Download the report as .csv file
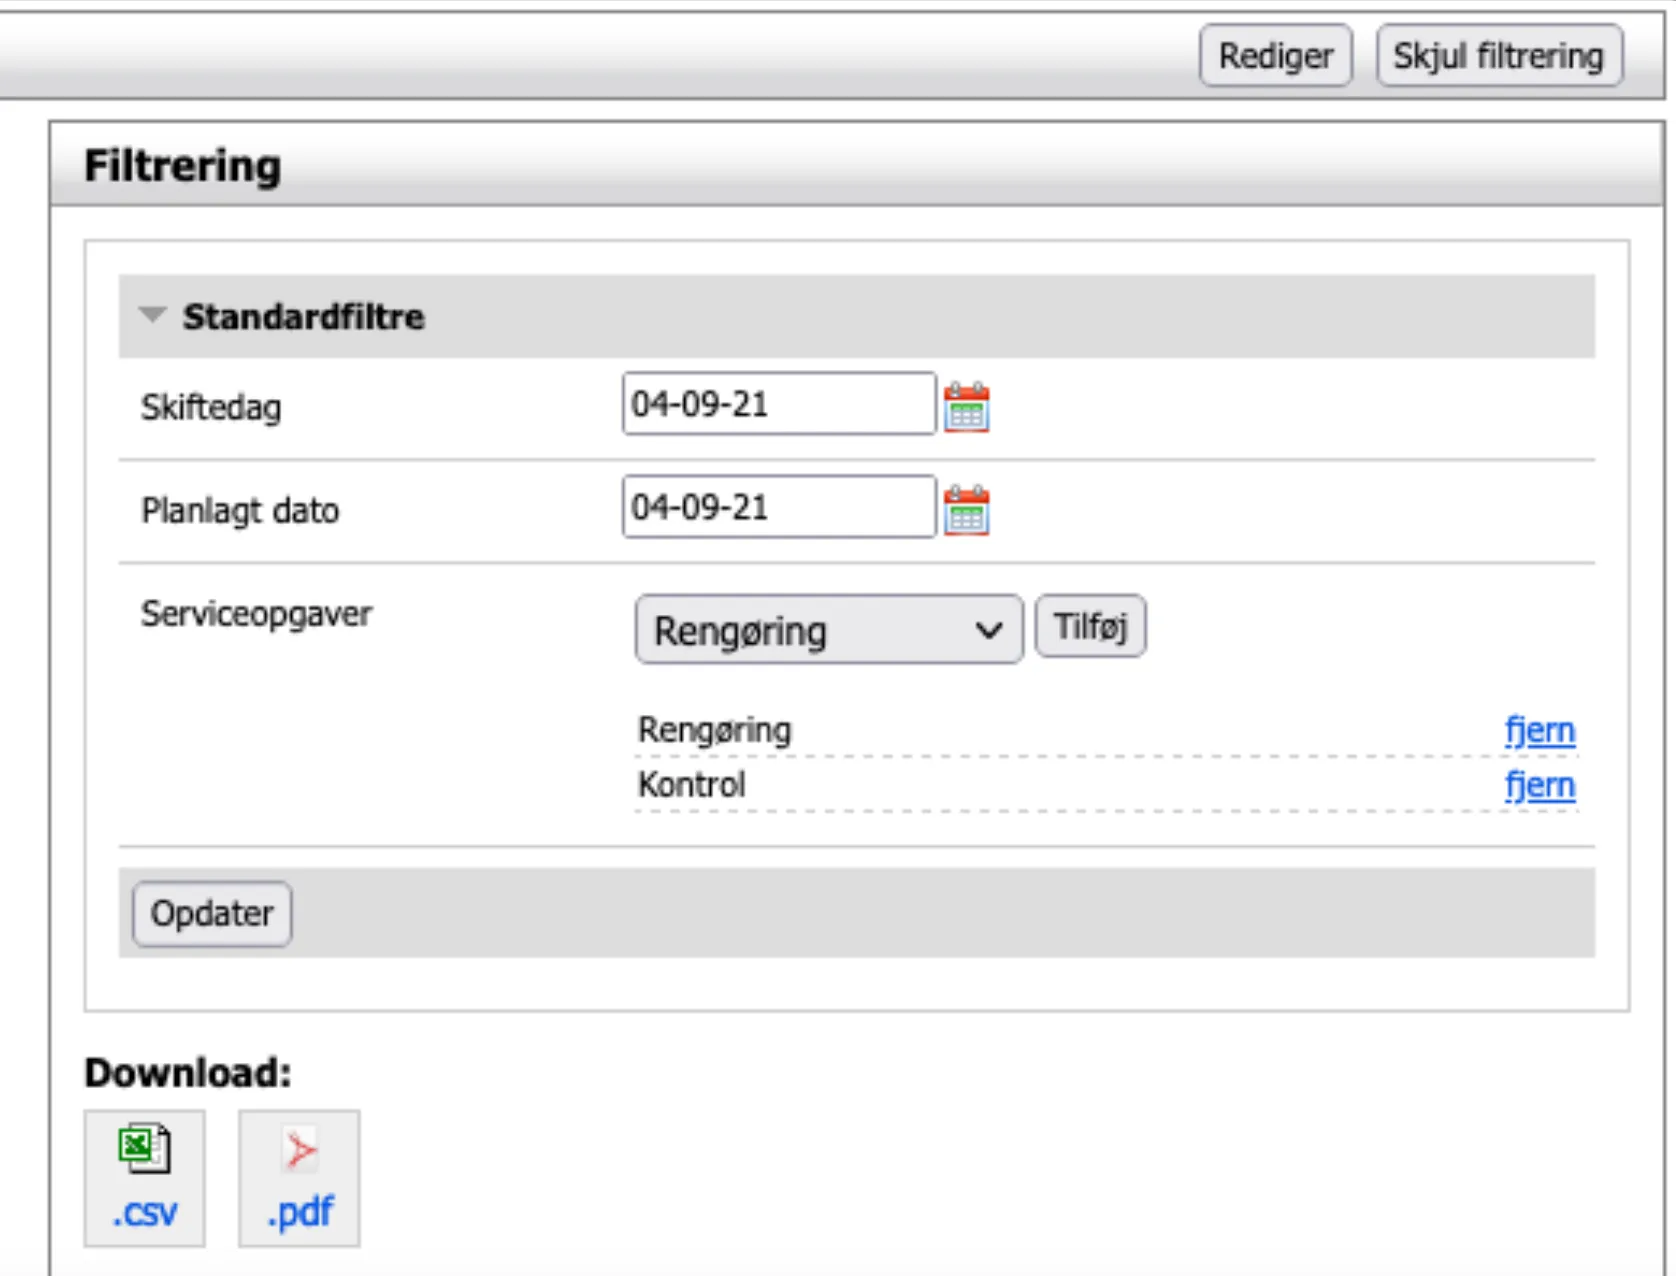This screenshot has height=1276, width=1676. point(145,1178)
